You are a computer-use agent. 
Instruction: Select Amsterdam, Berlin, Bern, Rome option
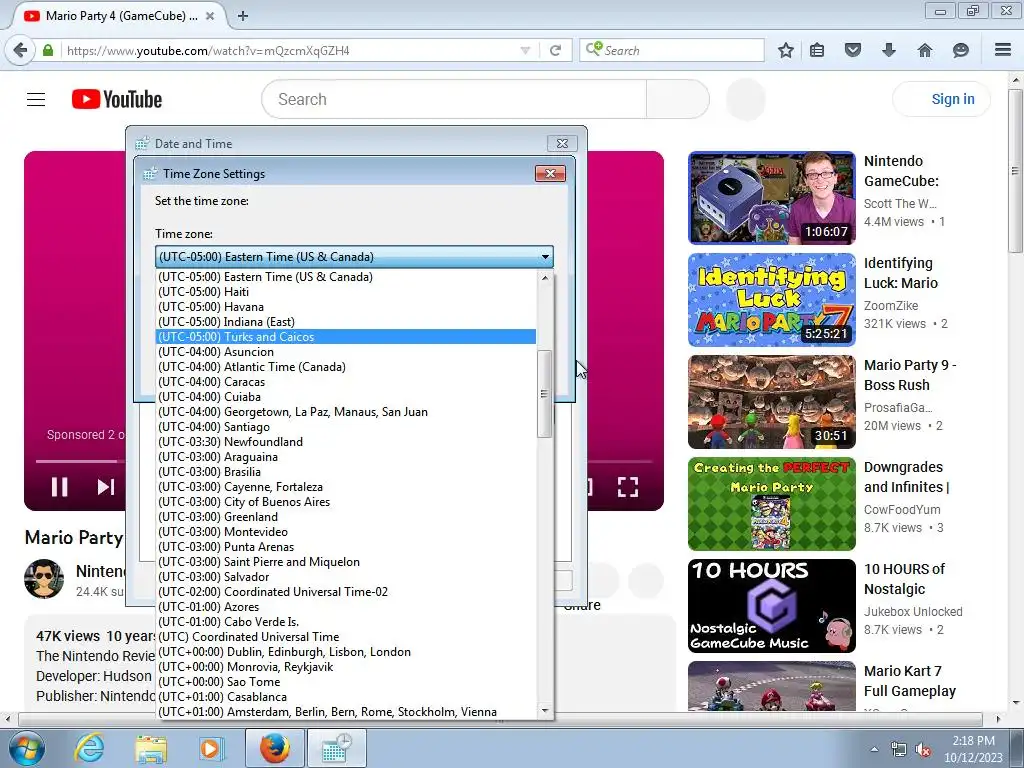point(345,712)
